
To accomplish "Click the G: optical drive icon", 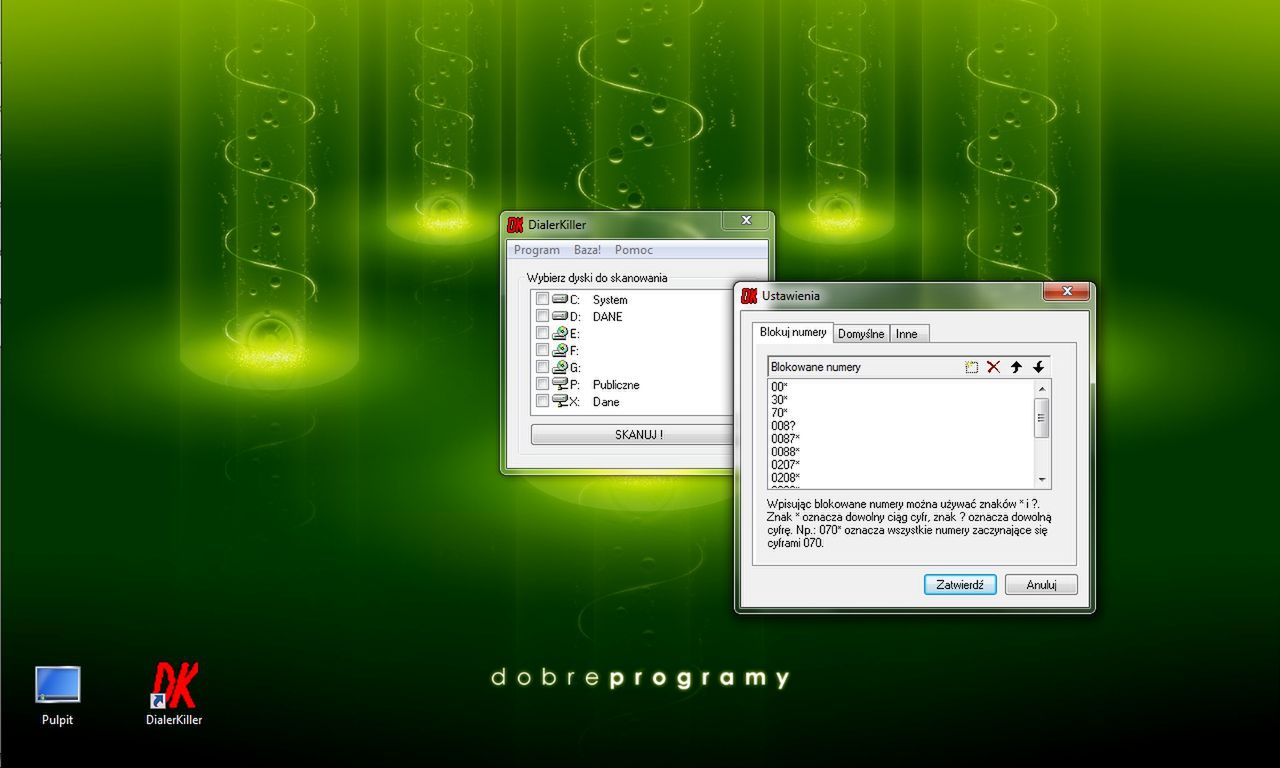I will point(560,367).
